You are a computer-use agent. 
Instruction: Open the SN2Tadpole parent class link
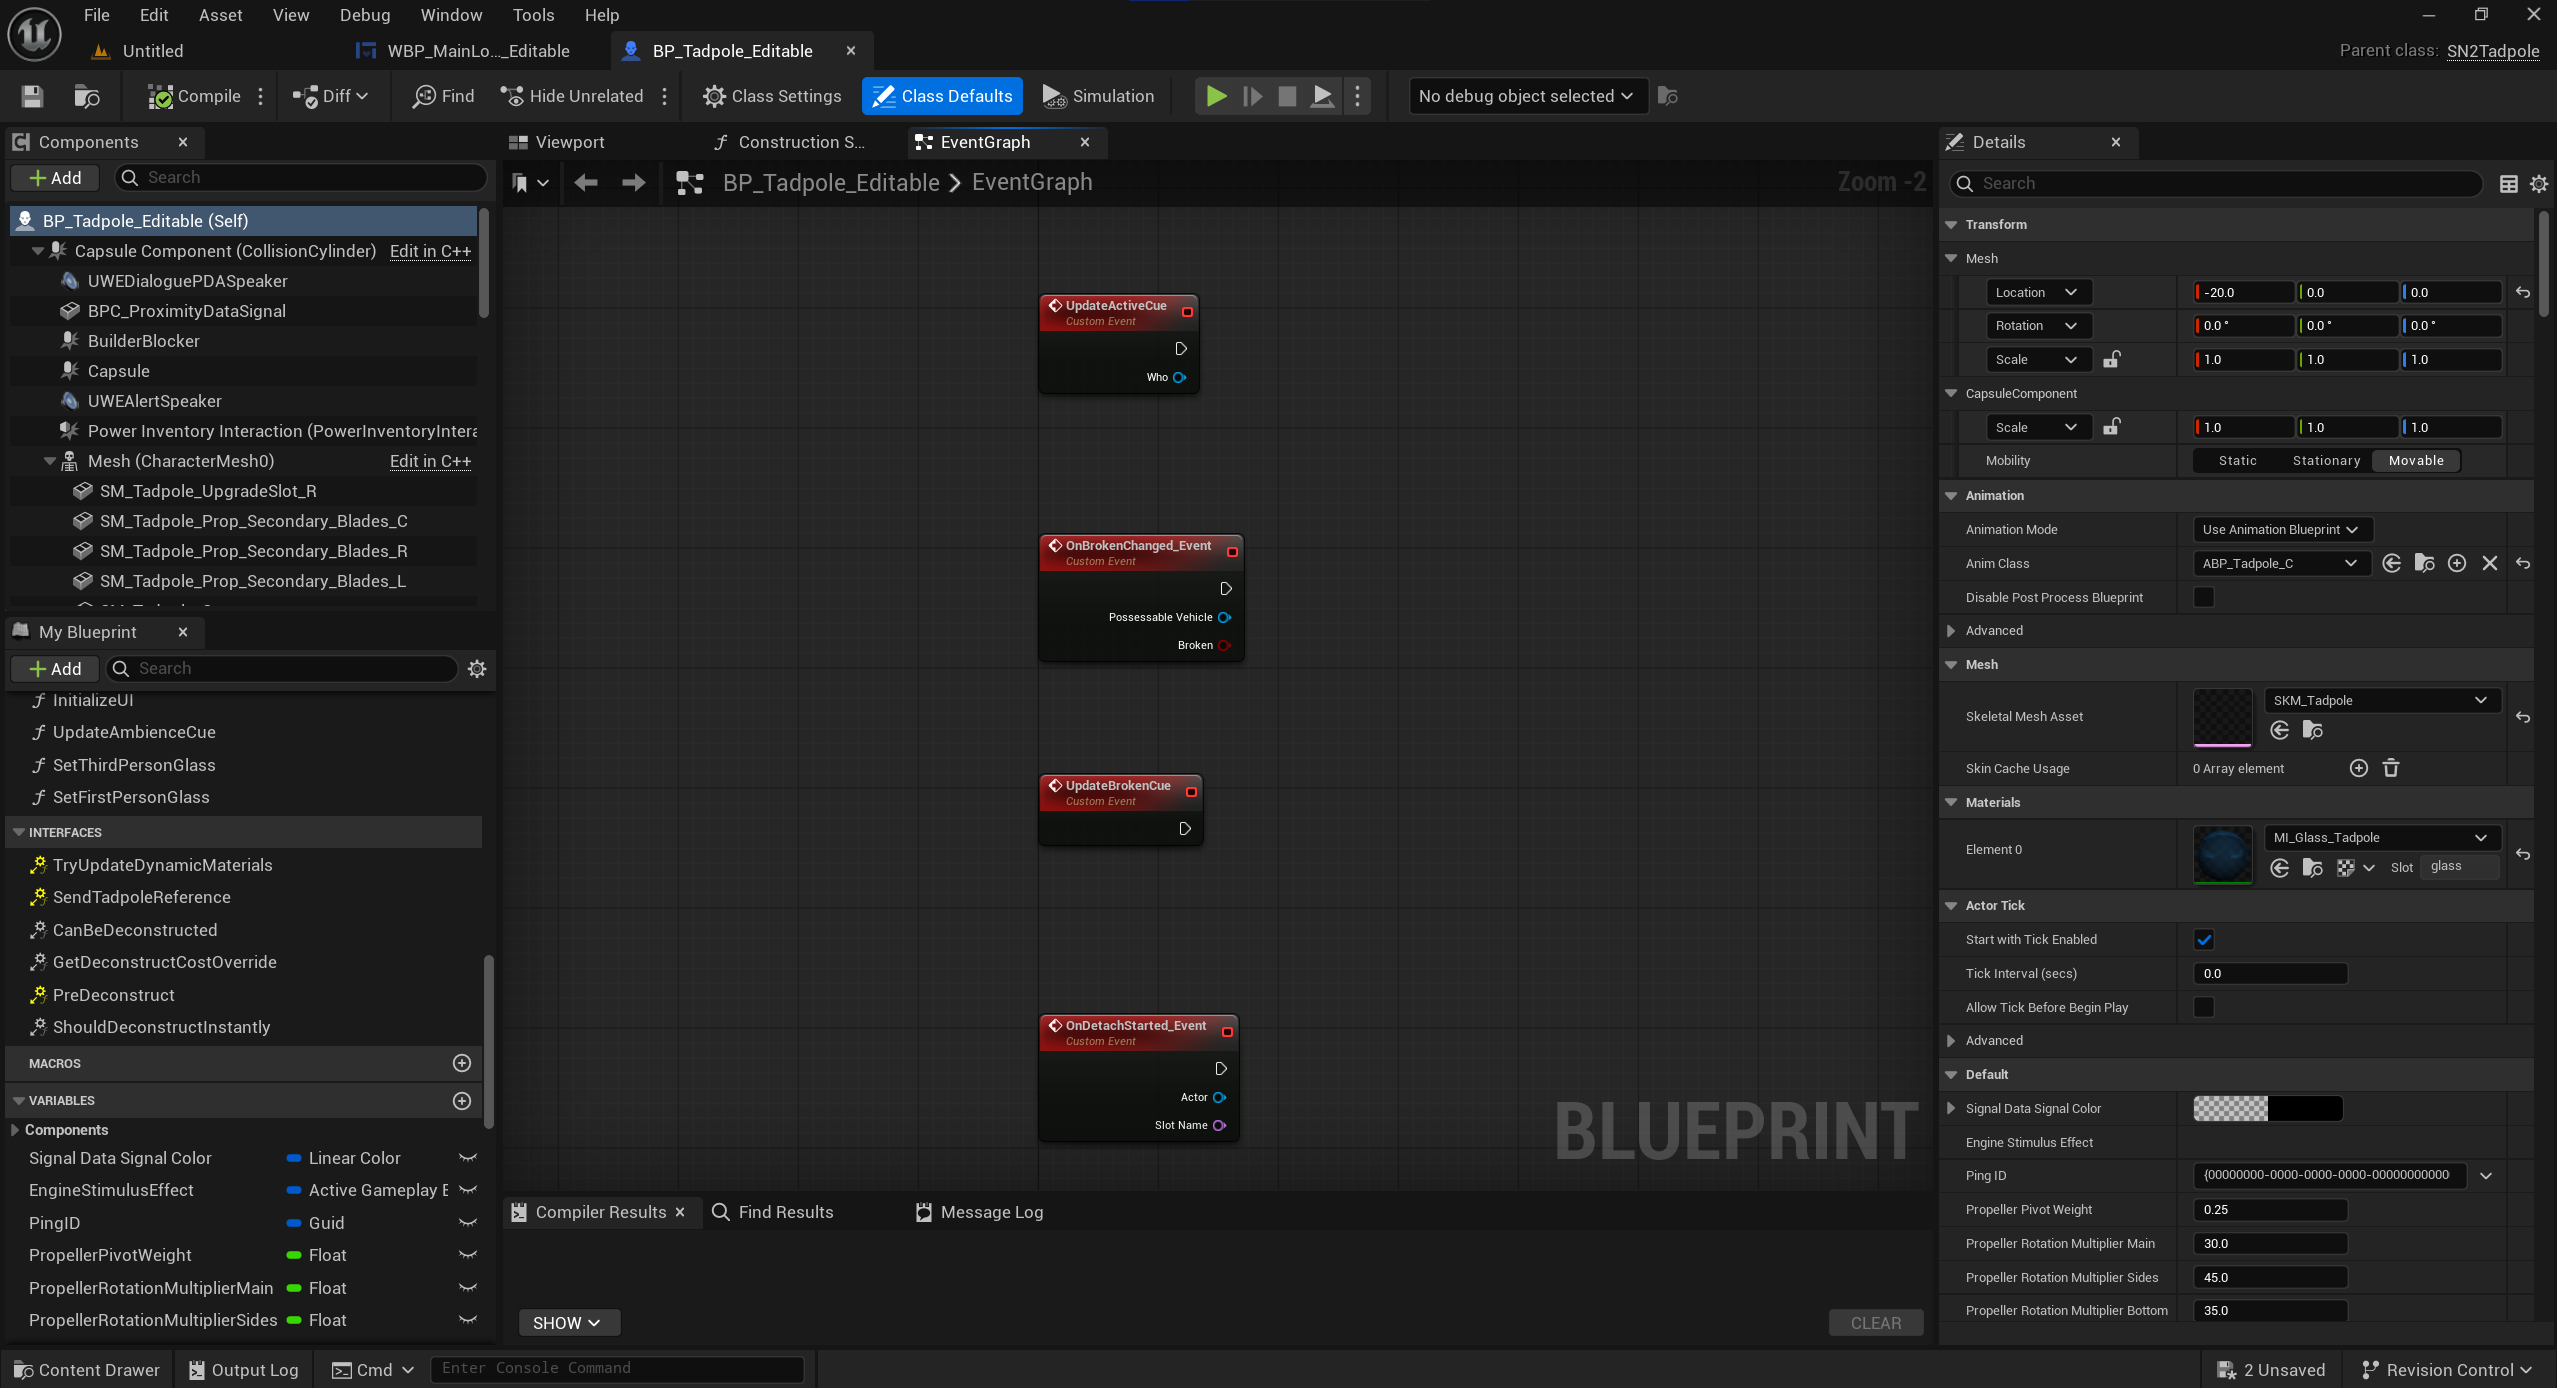pos(2493,51)
